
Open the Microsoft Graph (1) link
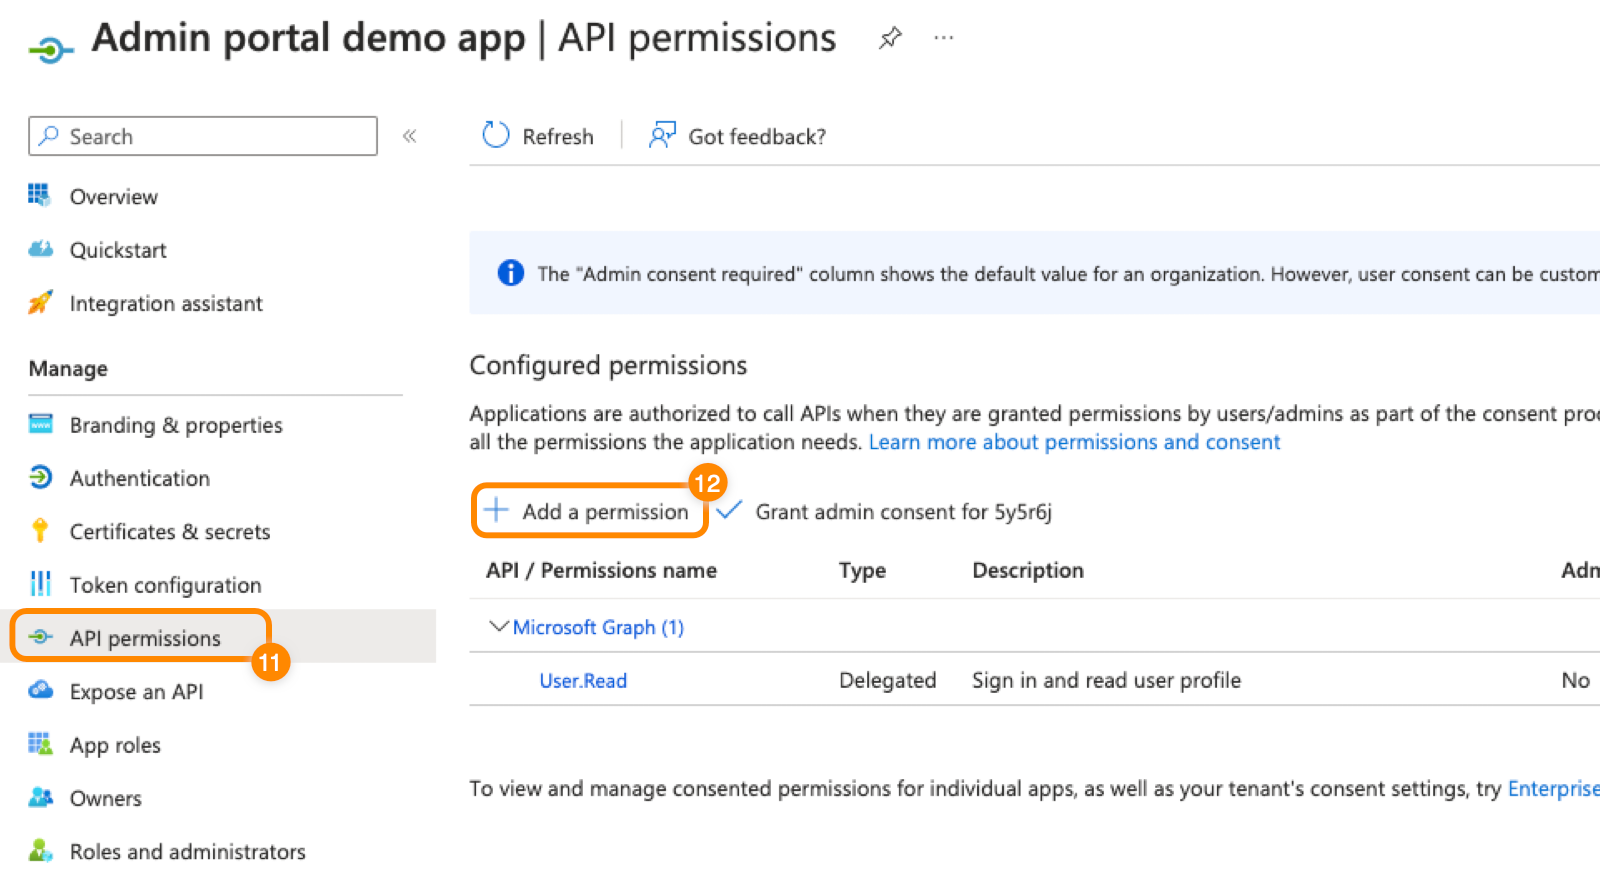[x=598, y=627]
